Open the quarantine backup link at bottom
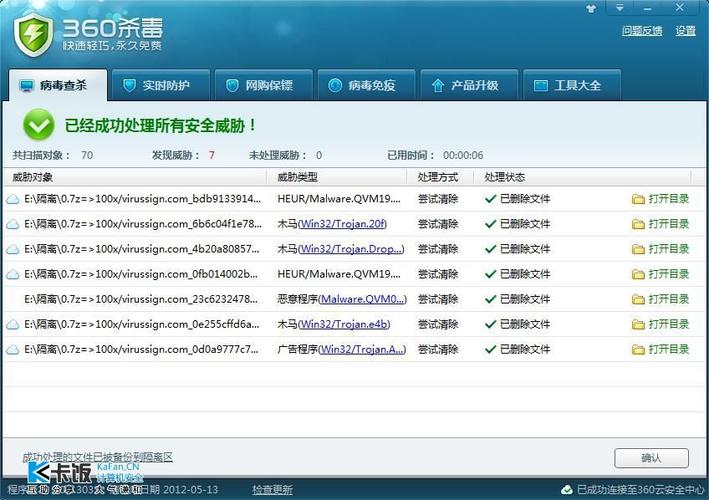The image size is (709, 500). click(x=97, y=457)
